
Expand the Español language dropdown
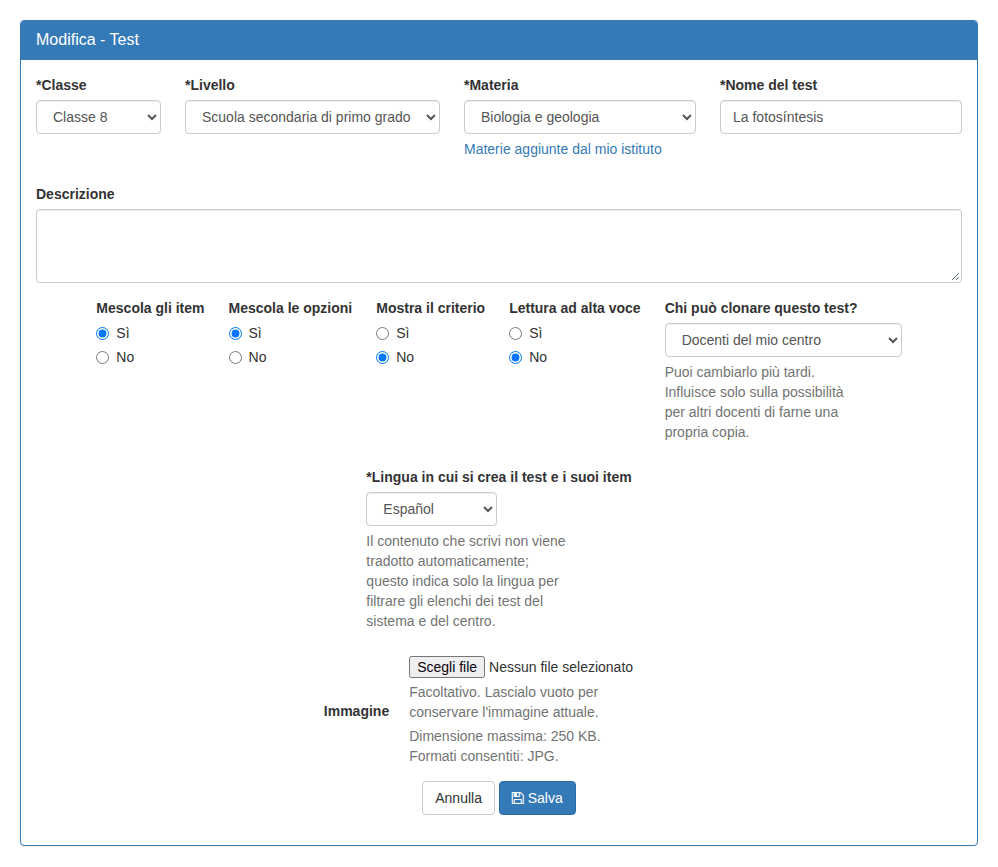pos(432,509)
